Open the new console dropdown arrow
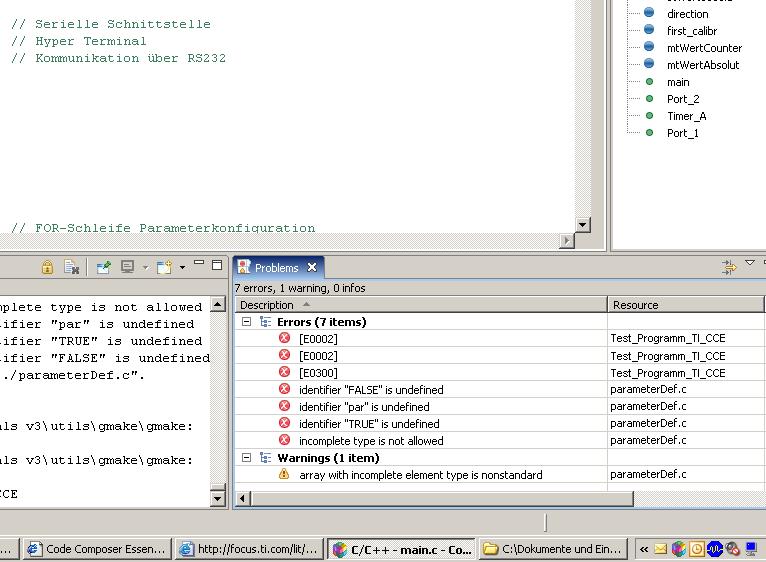Image resolution: width=766 pixels, height=562 pixels. tap(182, 267)
